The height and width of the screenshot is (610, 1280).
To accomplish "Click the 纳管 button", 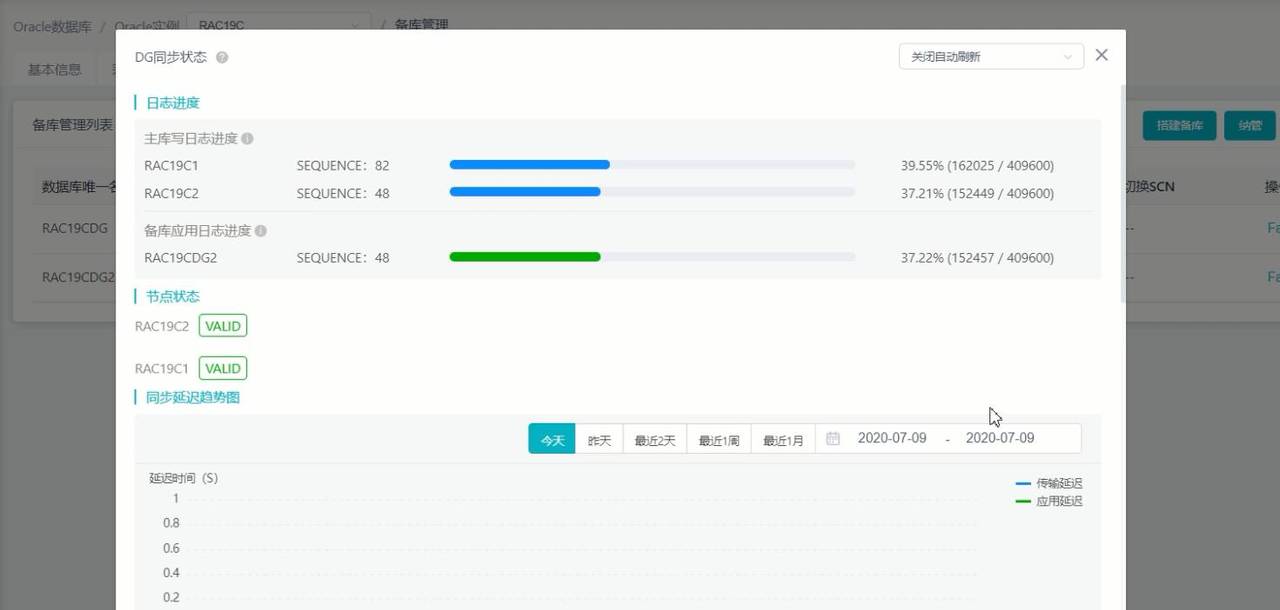I will 1248,125.
